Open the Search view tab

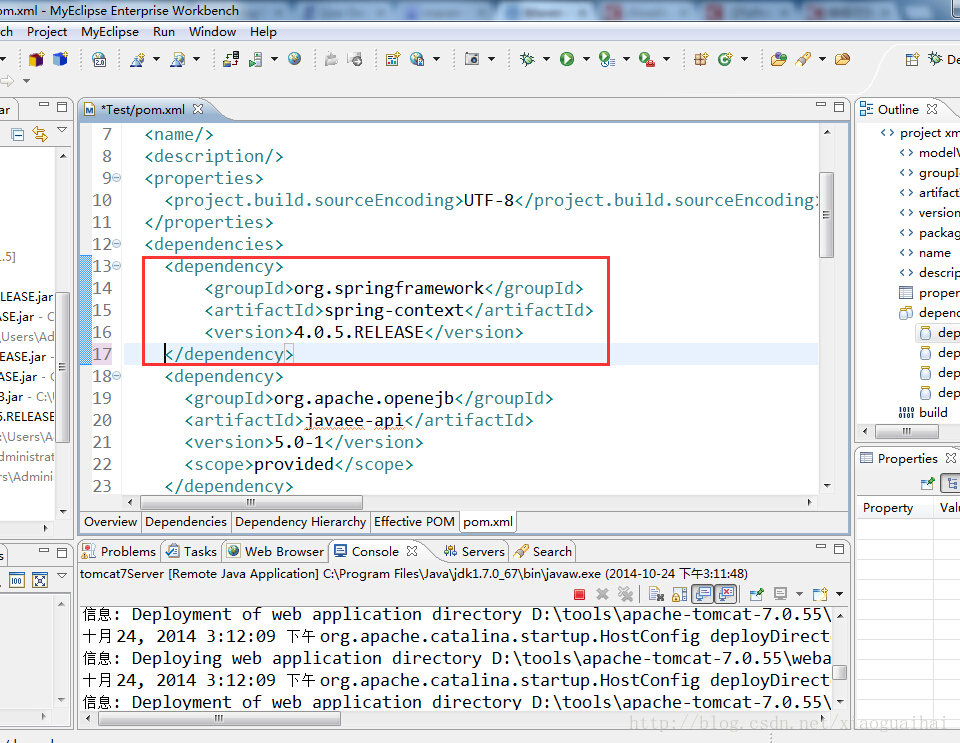point(543,551)
